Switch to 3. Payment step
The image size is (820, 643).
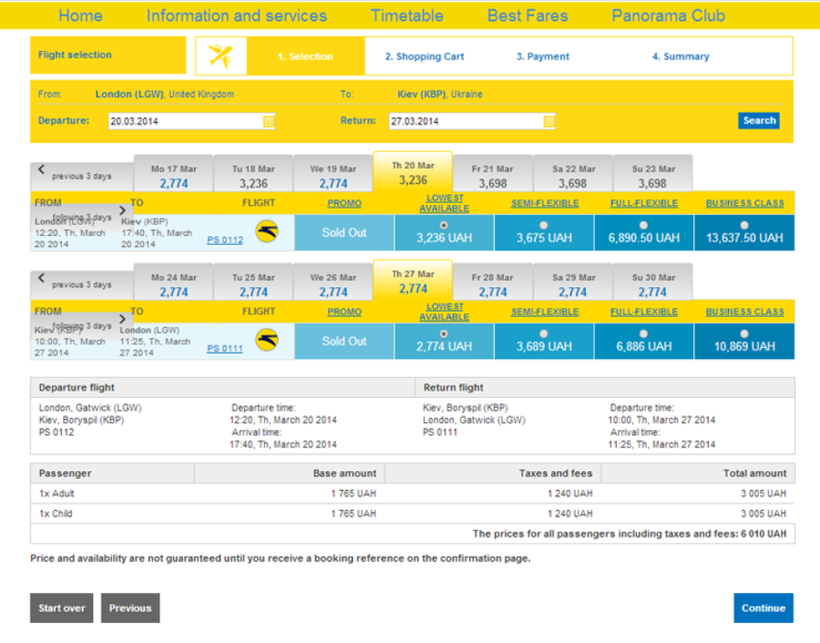542,56
